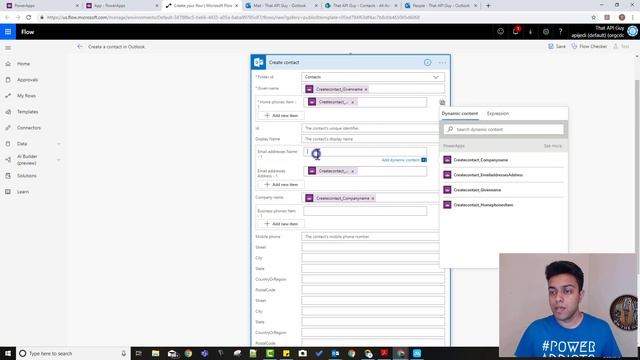This screenshot has height=360, width=640.
Task: Click the taskbar search box
Action: tap(73, 353)
